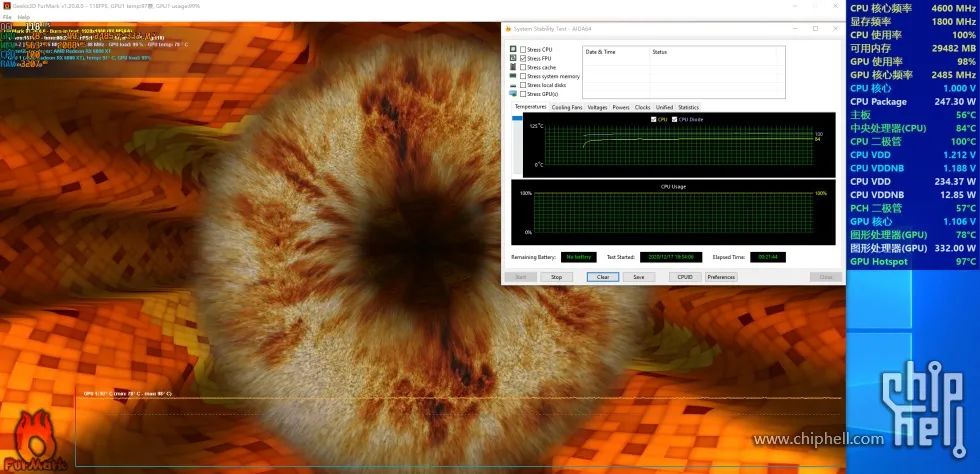Click the disabled Start button
Viewport: 980px width, 474px height.
point(521,277)
